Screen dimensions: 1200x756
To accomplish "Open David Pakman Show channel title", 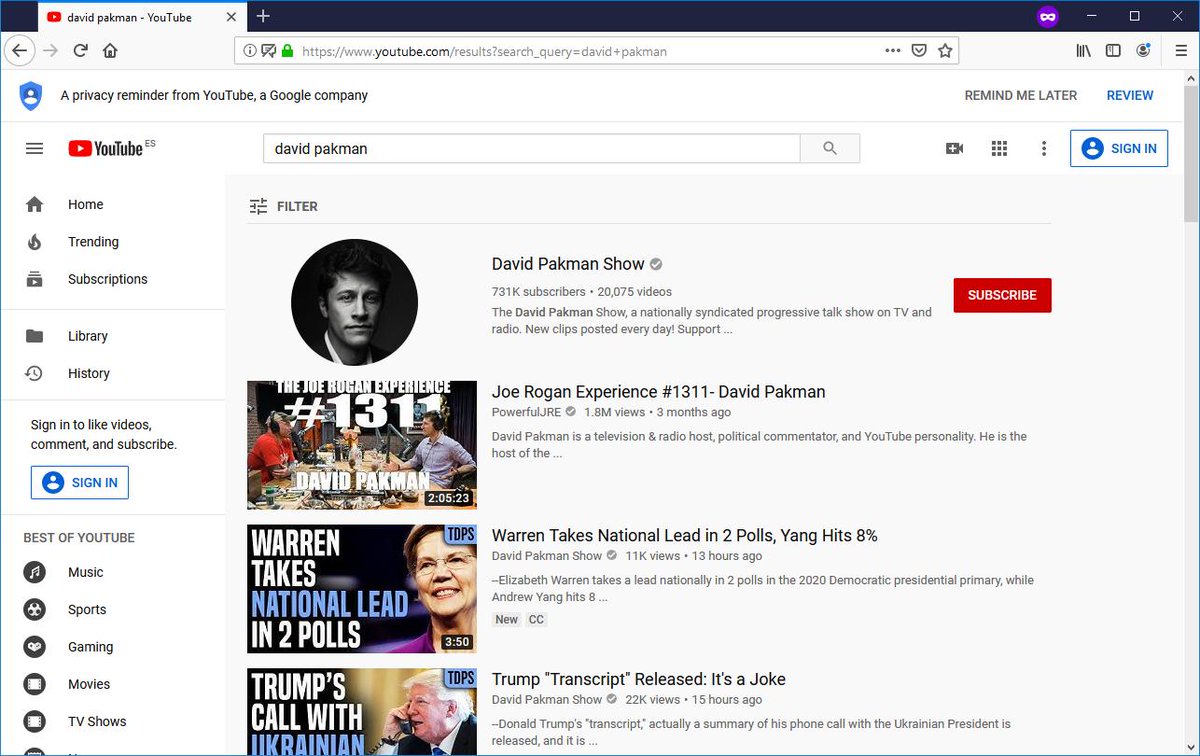I will pos(568,264).
